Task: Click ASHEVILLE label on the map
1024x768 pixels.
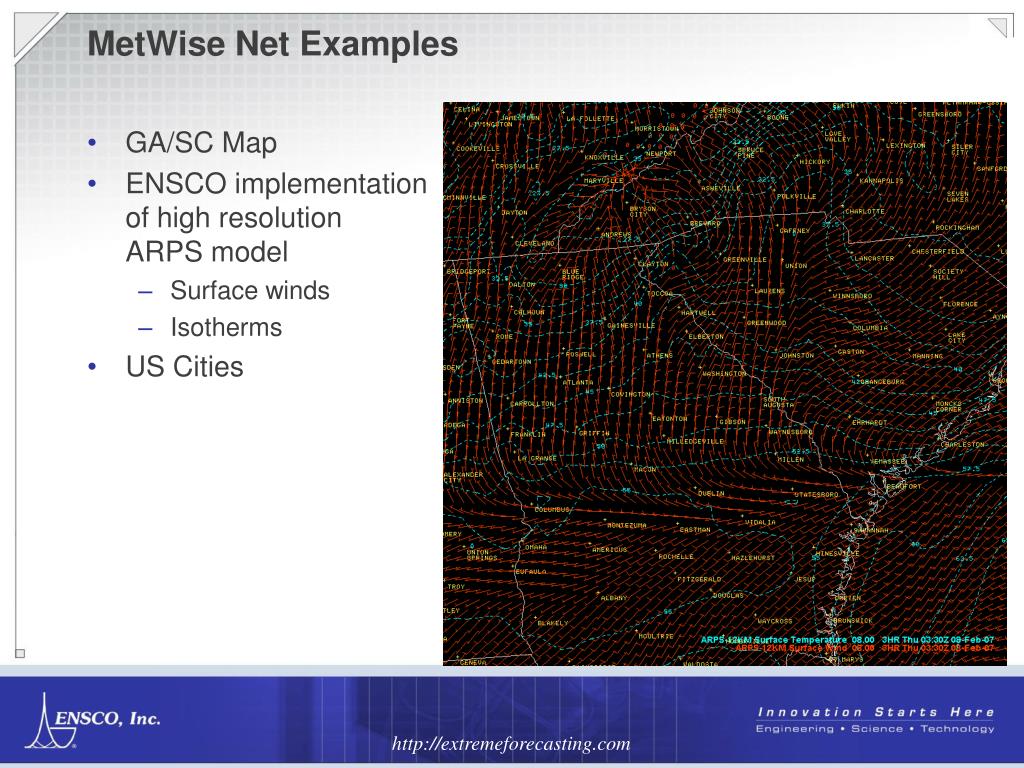Action: (720, 188)
